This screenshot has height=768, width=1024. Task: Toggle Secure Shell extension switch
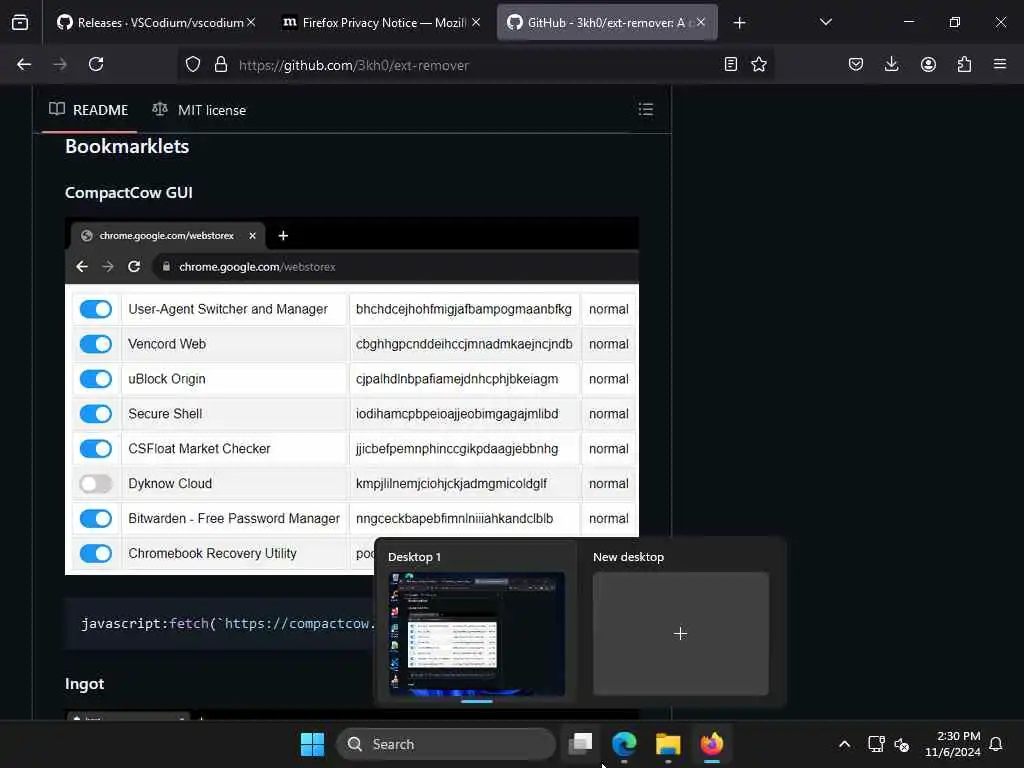96,413
